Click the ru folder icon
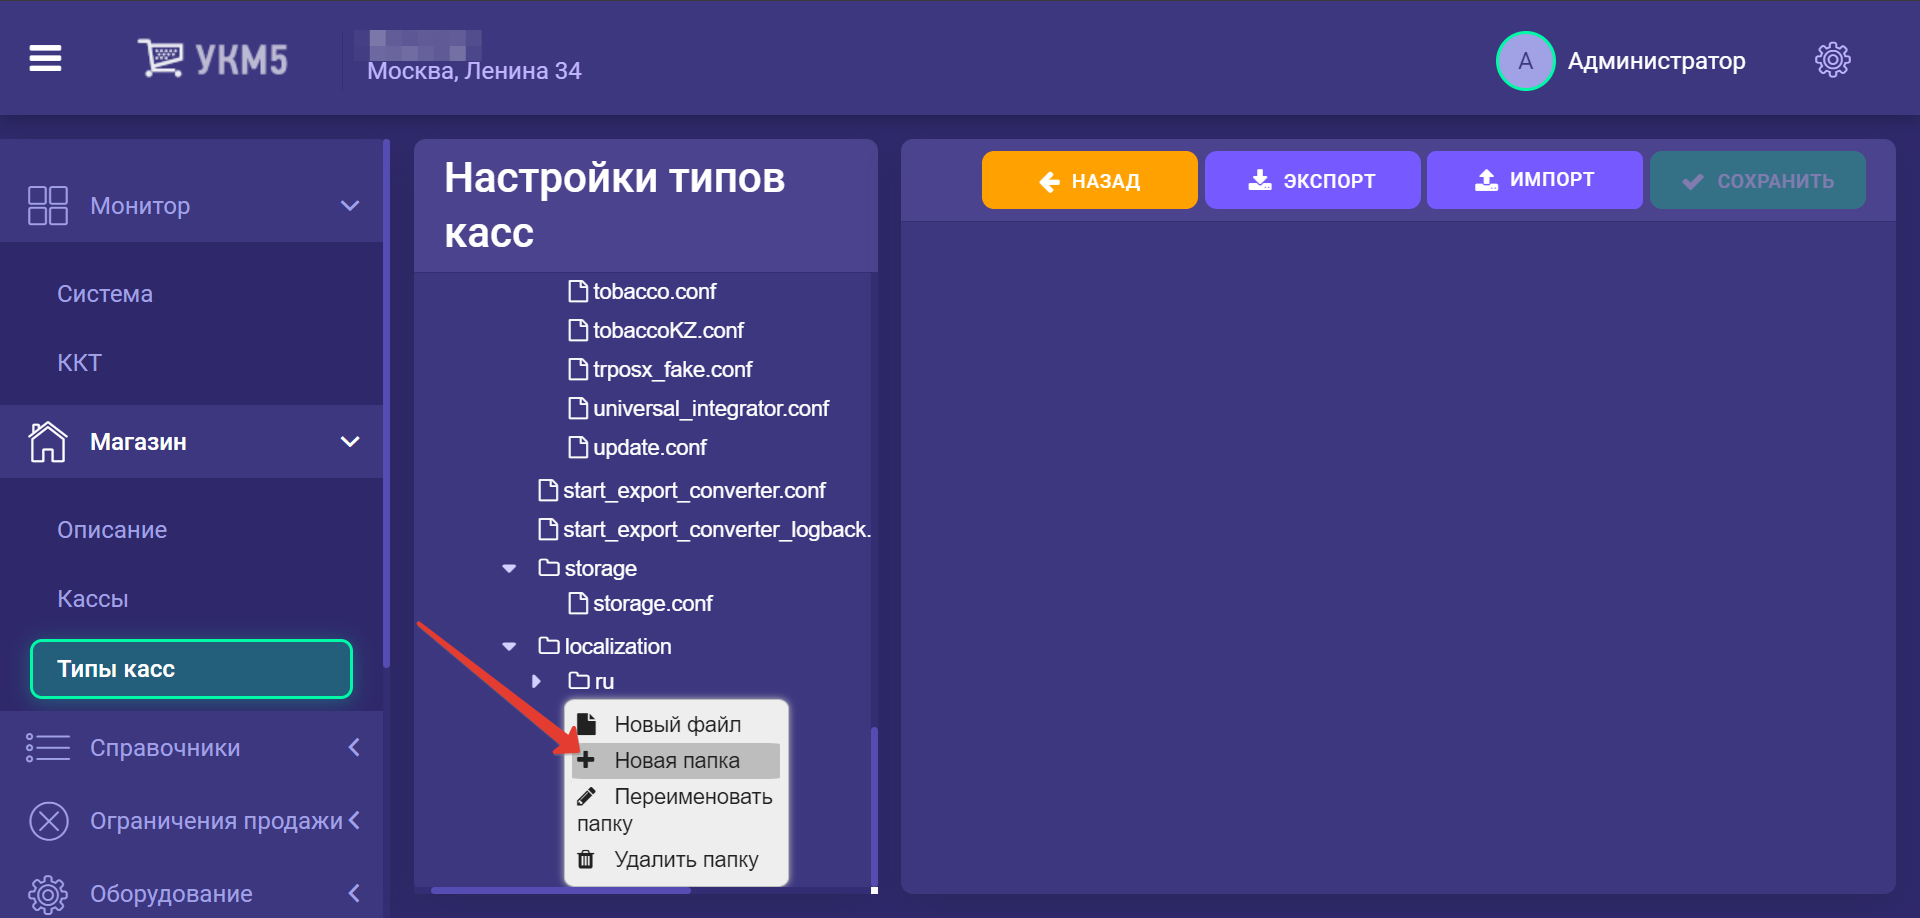The width and height of the screenshot is (1920, 918). click(x=579, y=680)
